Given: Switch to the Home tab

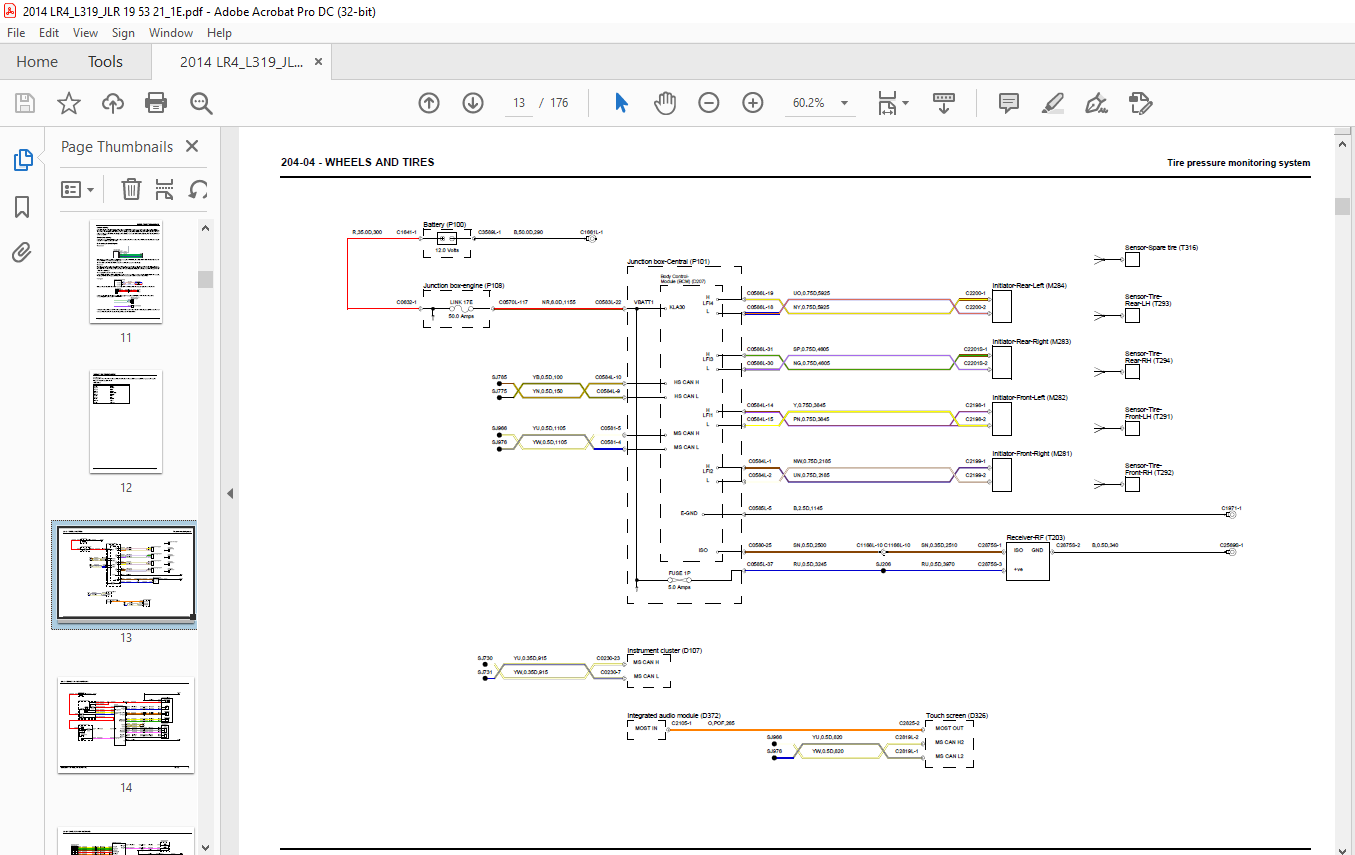Looking at the screenshot, I should (x=37, y=62).
